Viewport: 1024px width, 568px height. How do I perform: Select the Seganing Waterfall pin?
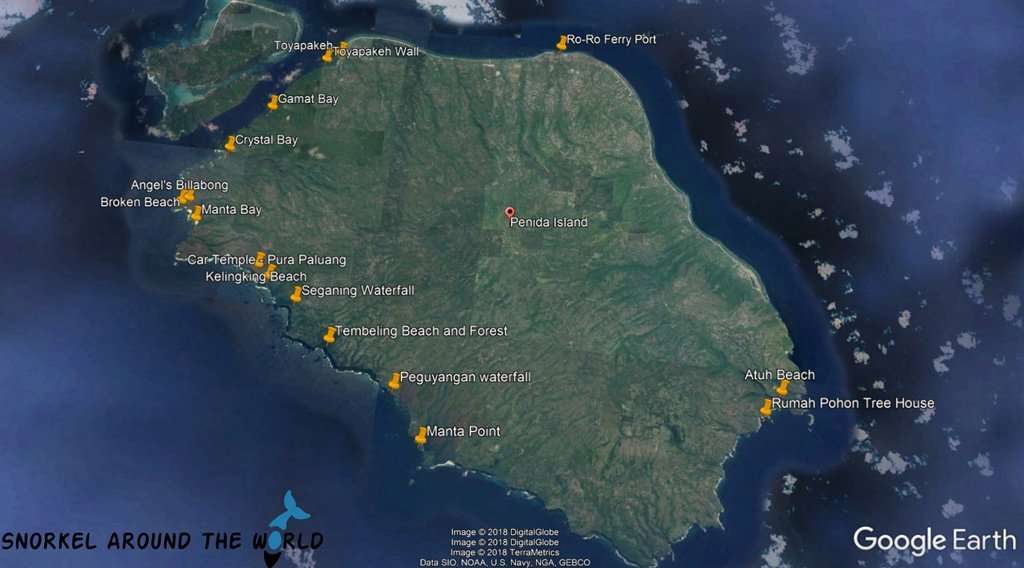pyautogui.click(x=296, y=293)
